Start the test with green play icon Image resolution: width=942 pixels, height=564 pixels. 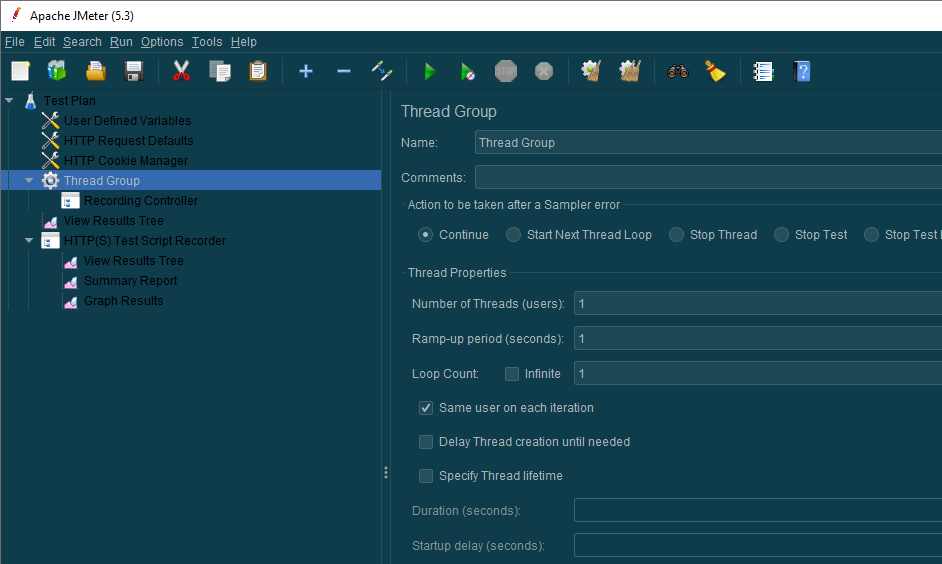click(x=430, y=71)
